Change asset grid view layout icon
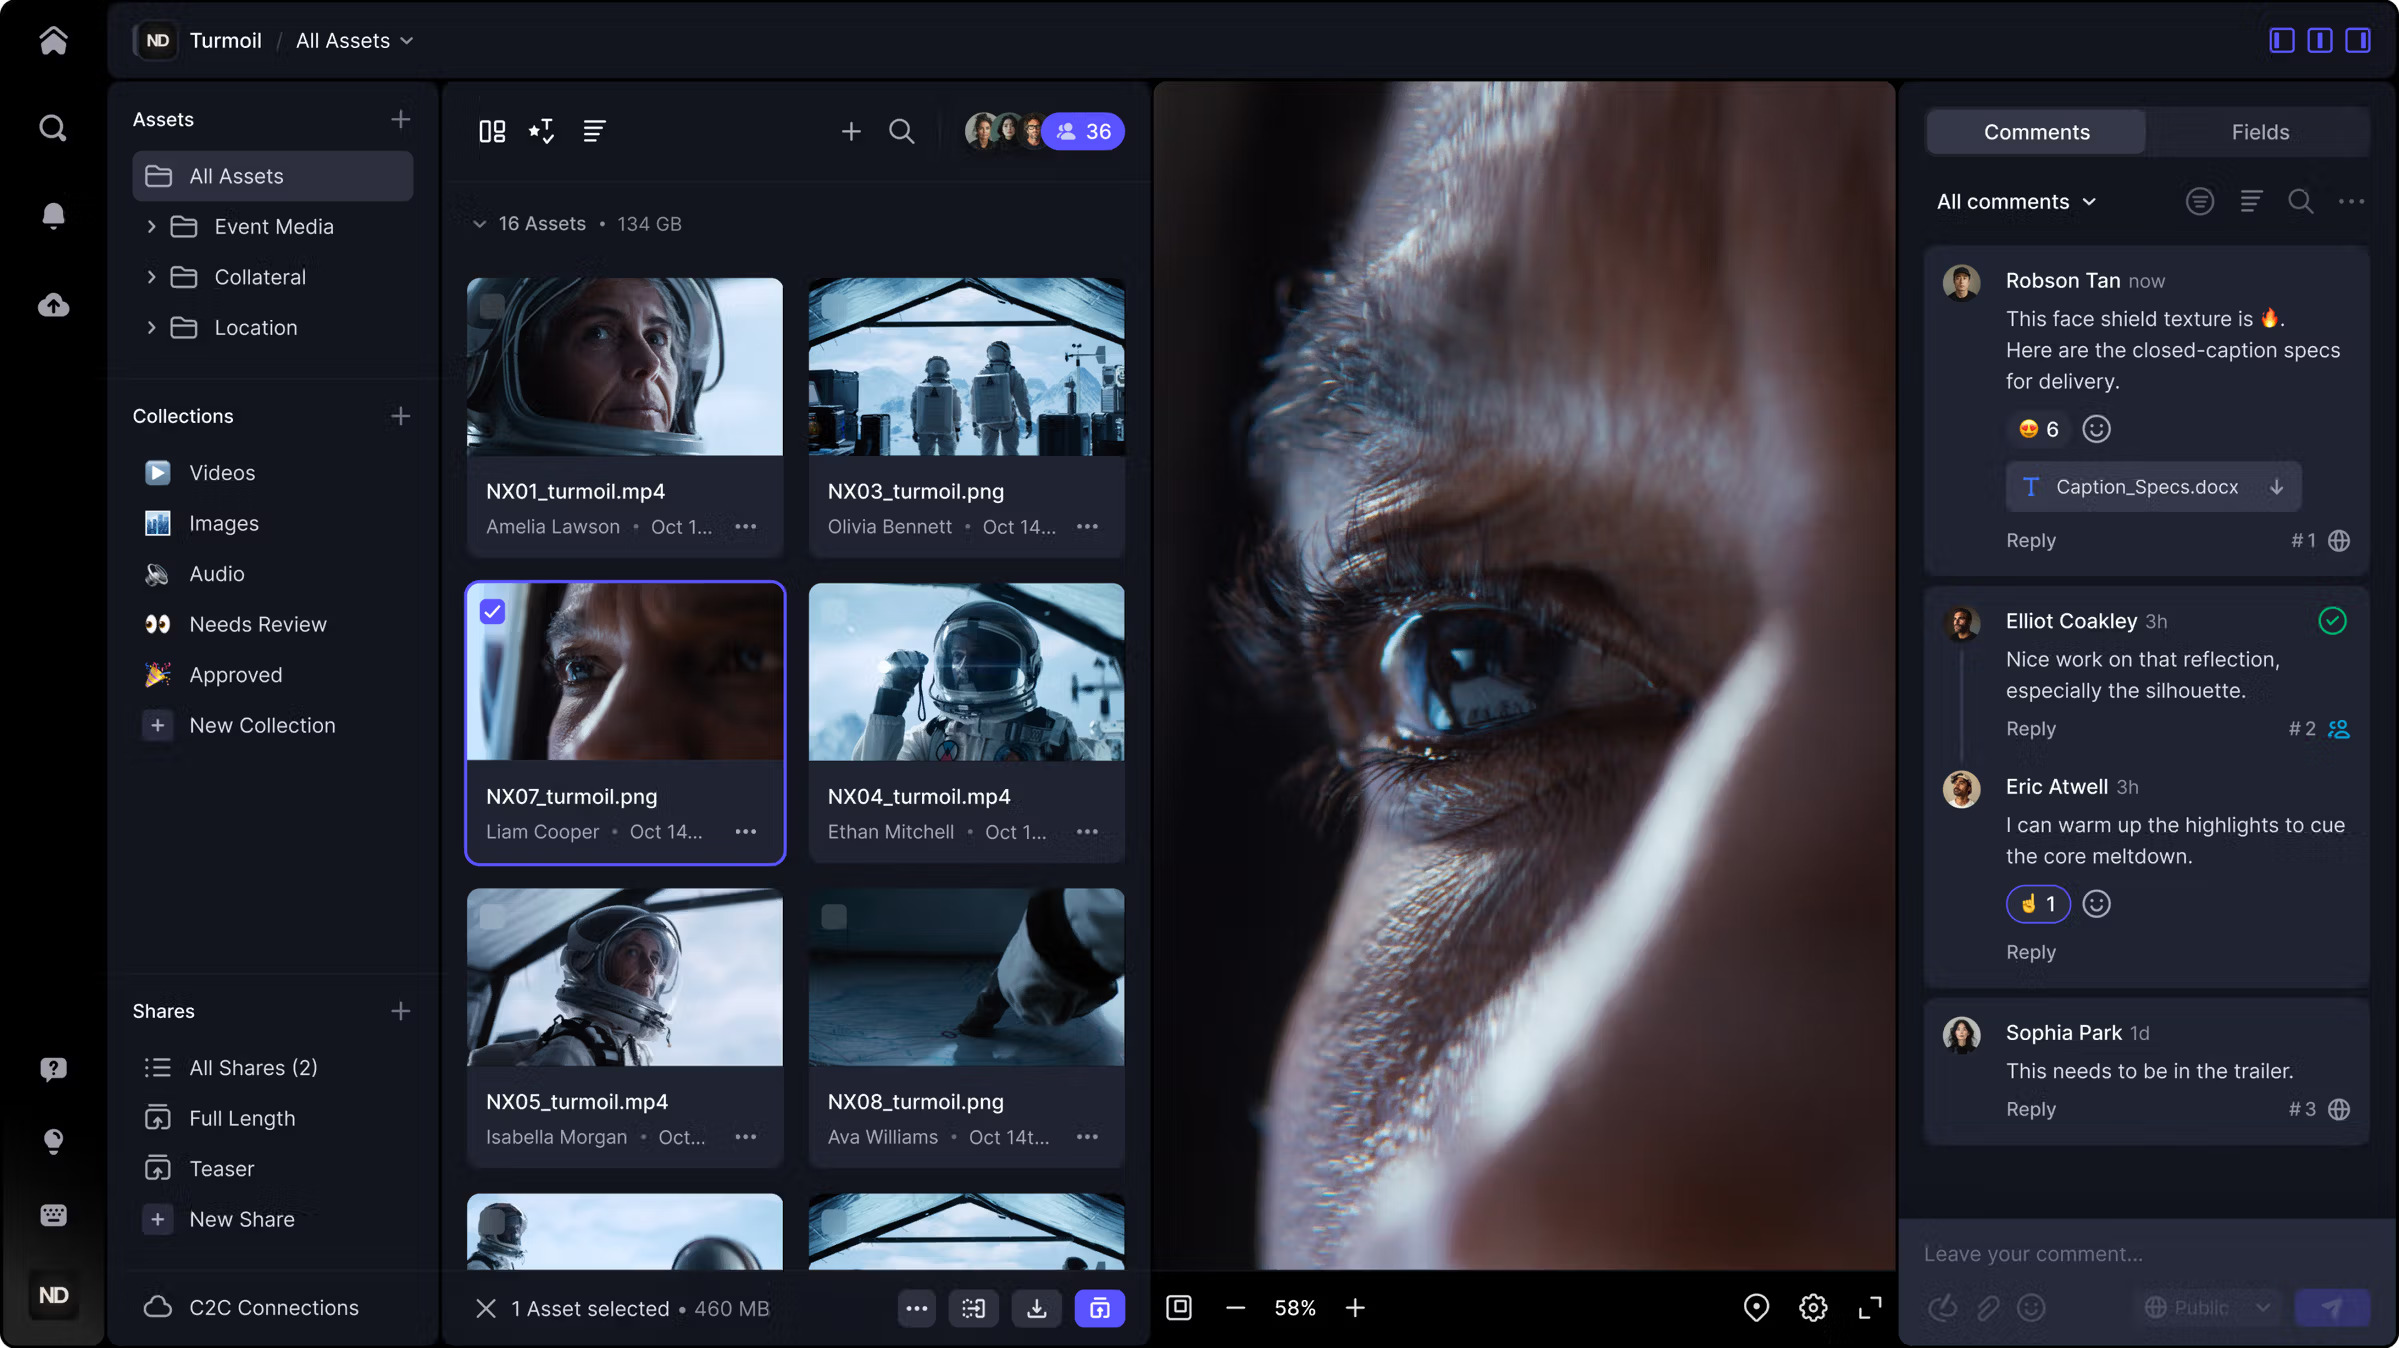 492,131
